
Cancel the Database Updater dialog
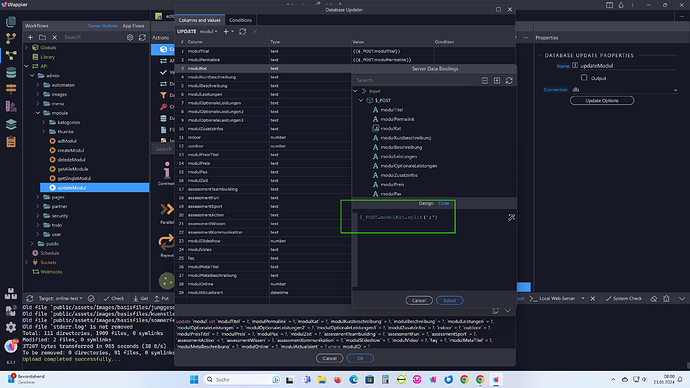[329, 359]
